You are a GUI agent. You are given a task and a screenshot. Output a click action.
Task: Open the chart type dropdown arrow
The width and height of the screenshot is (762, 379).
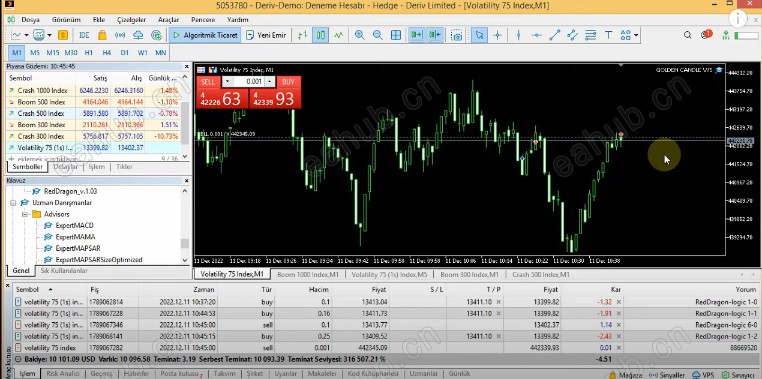pos(26,35)
